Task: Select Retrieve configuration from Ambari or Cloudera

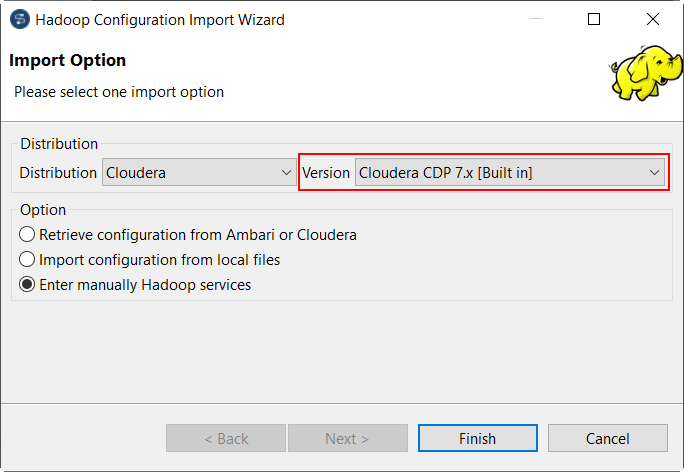Action: coord(28,235)
